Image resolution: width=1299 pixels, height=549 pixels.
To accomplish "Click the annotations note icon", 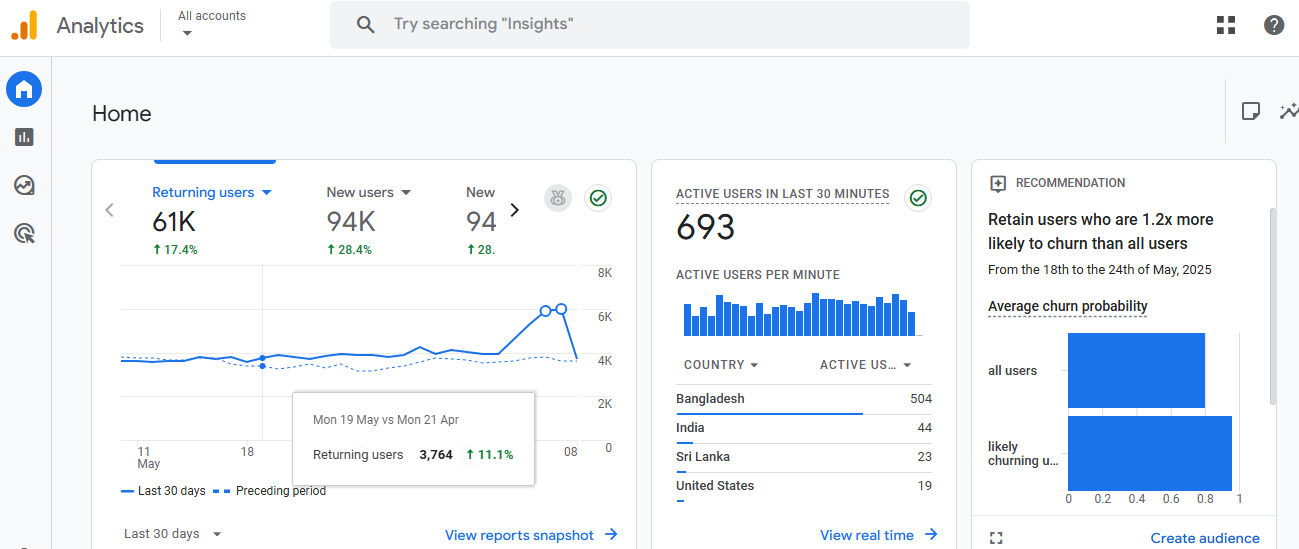I will click(x=1250, y=111).
